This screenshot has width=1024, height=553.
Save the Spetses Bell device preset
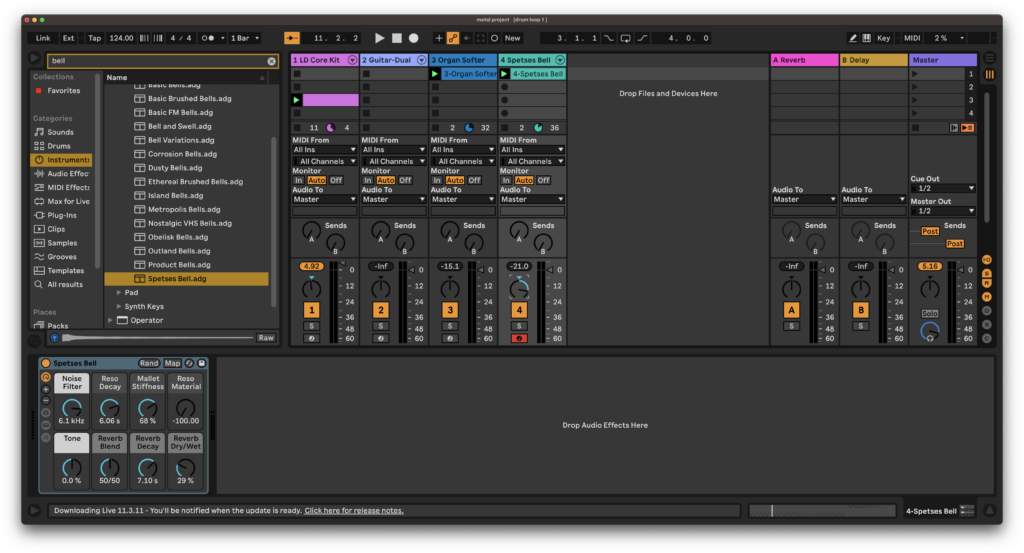pos(202,363)
